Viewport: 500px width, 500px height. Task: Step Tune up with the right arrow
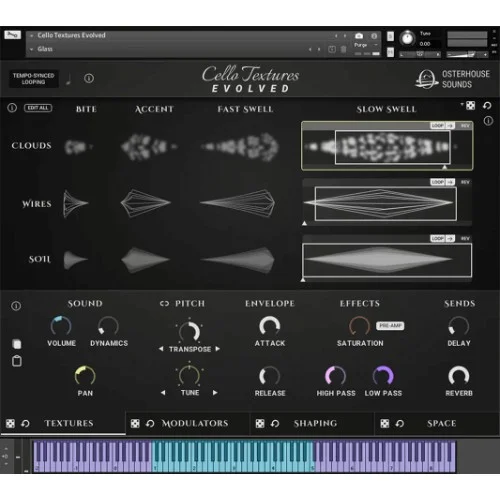[215, 393]
